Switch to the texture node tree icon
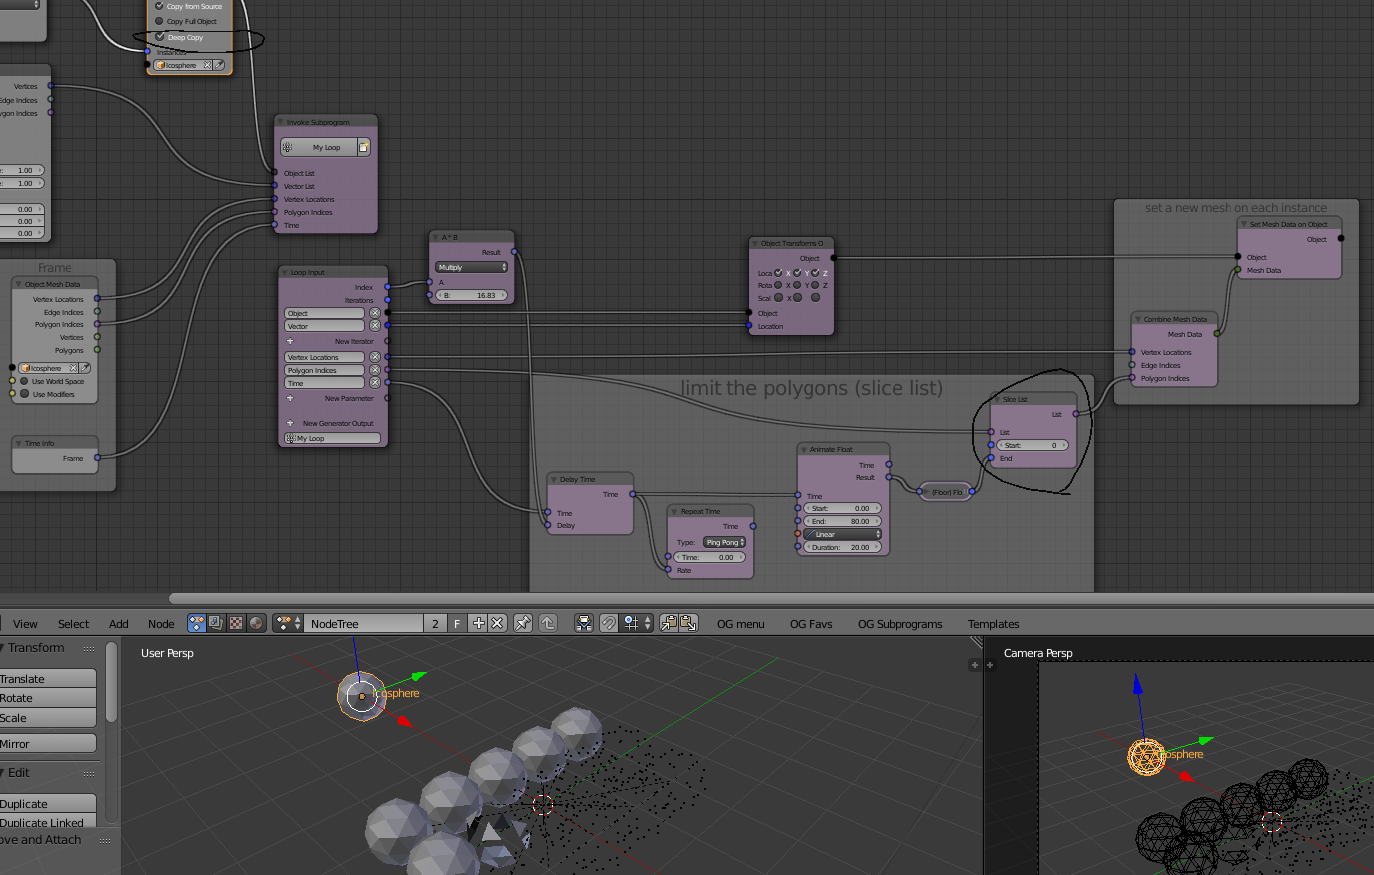This screenshot has width=1374, height=875. tap(236, 623)
